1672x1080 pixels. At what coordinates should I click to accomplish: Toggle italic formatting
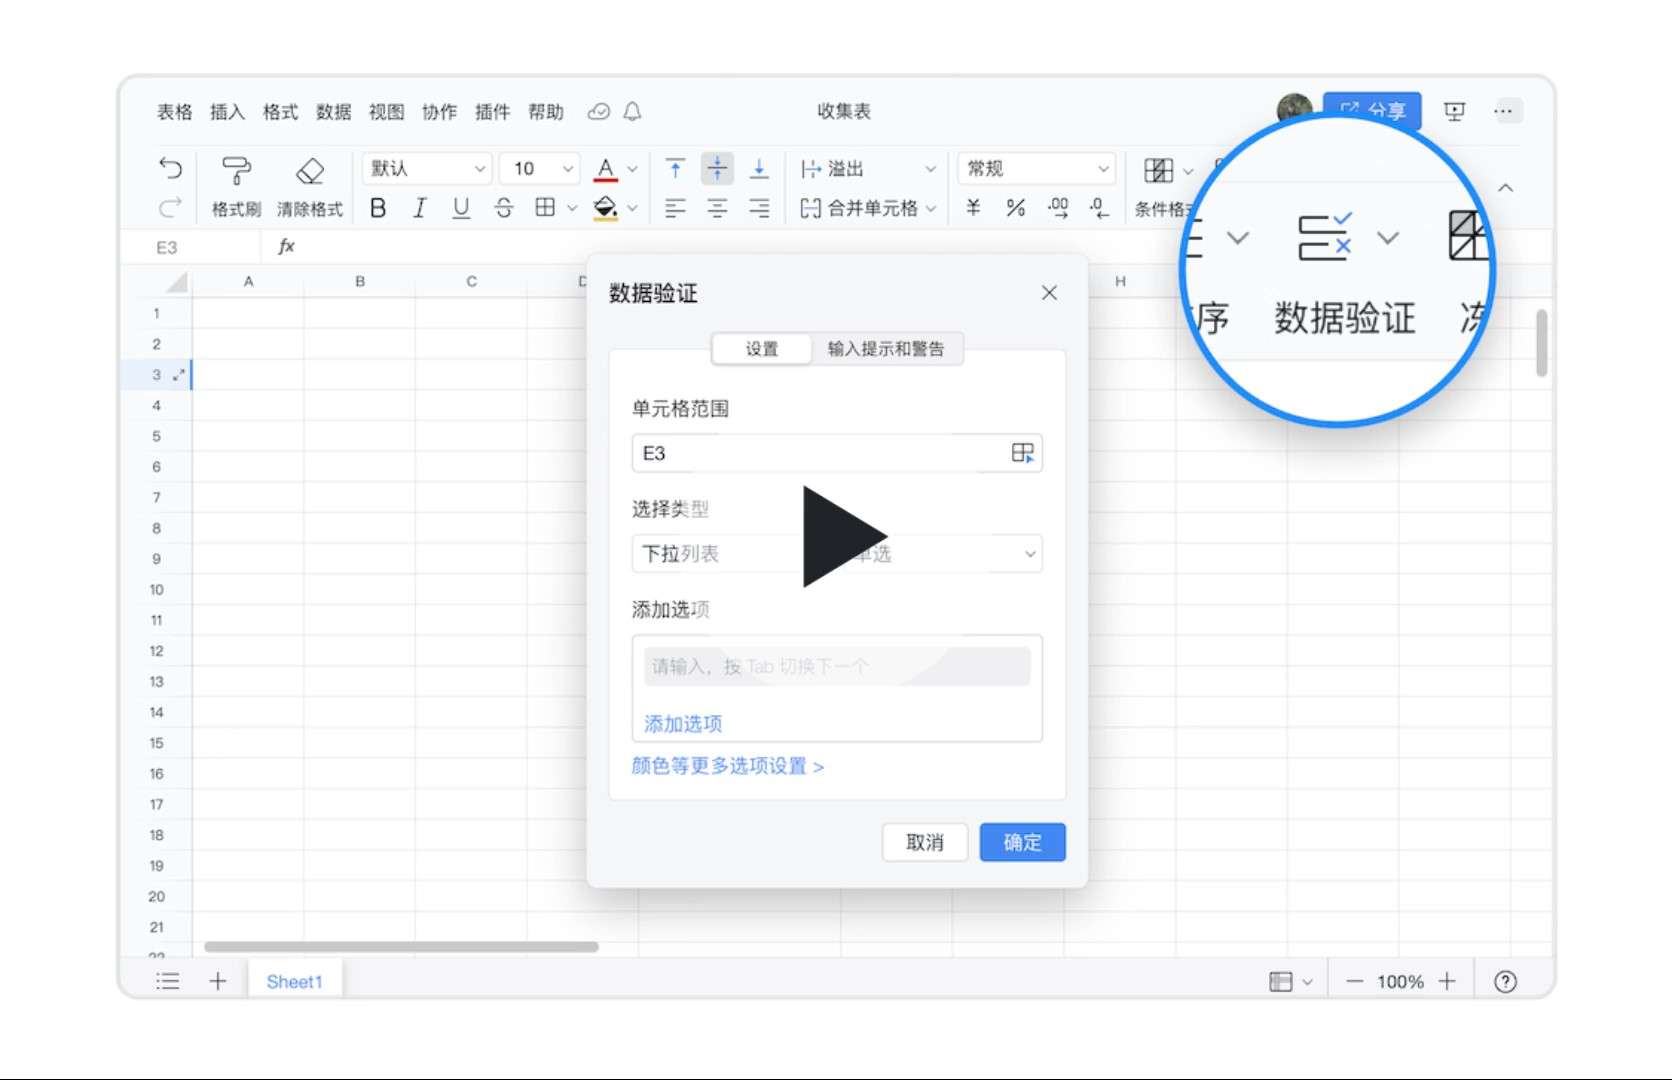click(420, 208)
